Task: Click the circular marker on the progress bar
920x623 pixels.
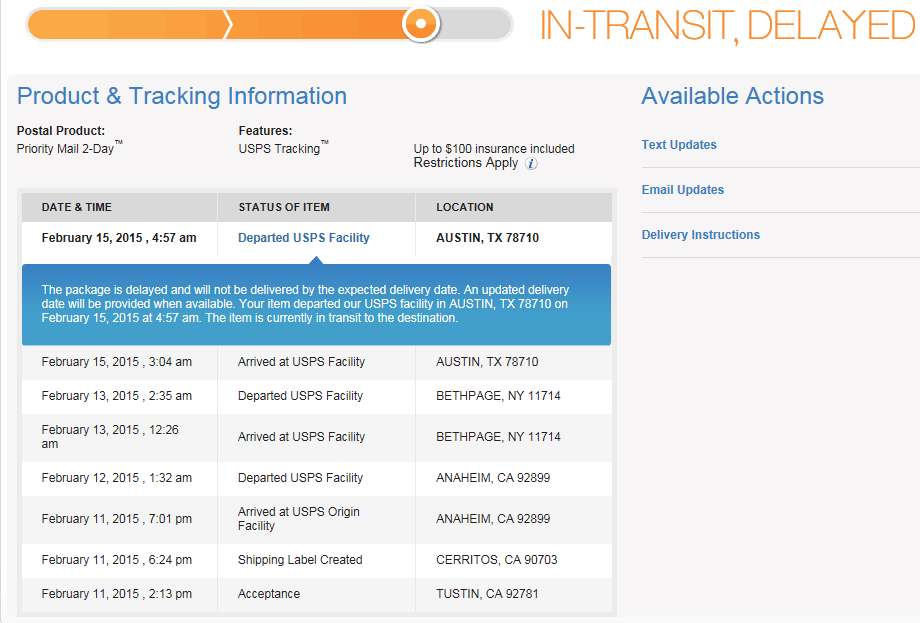Action: tap(420, 24)
